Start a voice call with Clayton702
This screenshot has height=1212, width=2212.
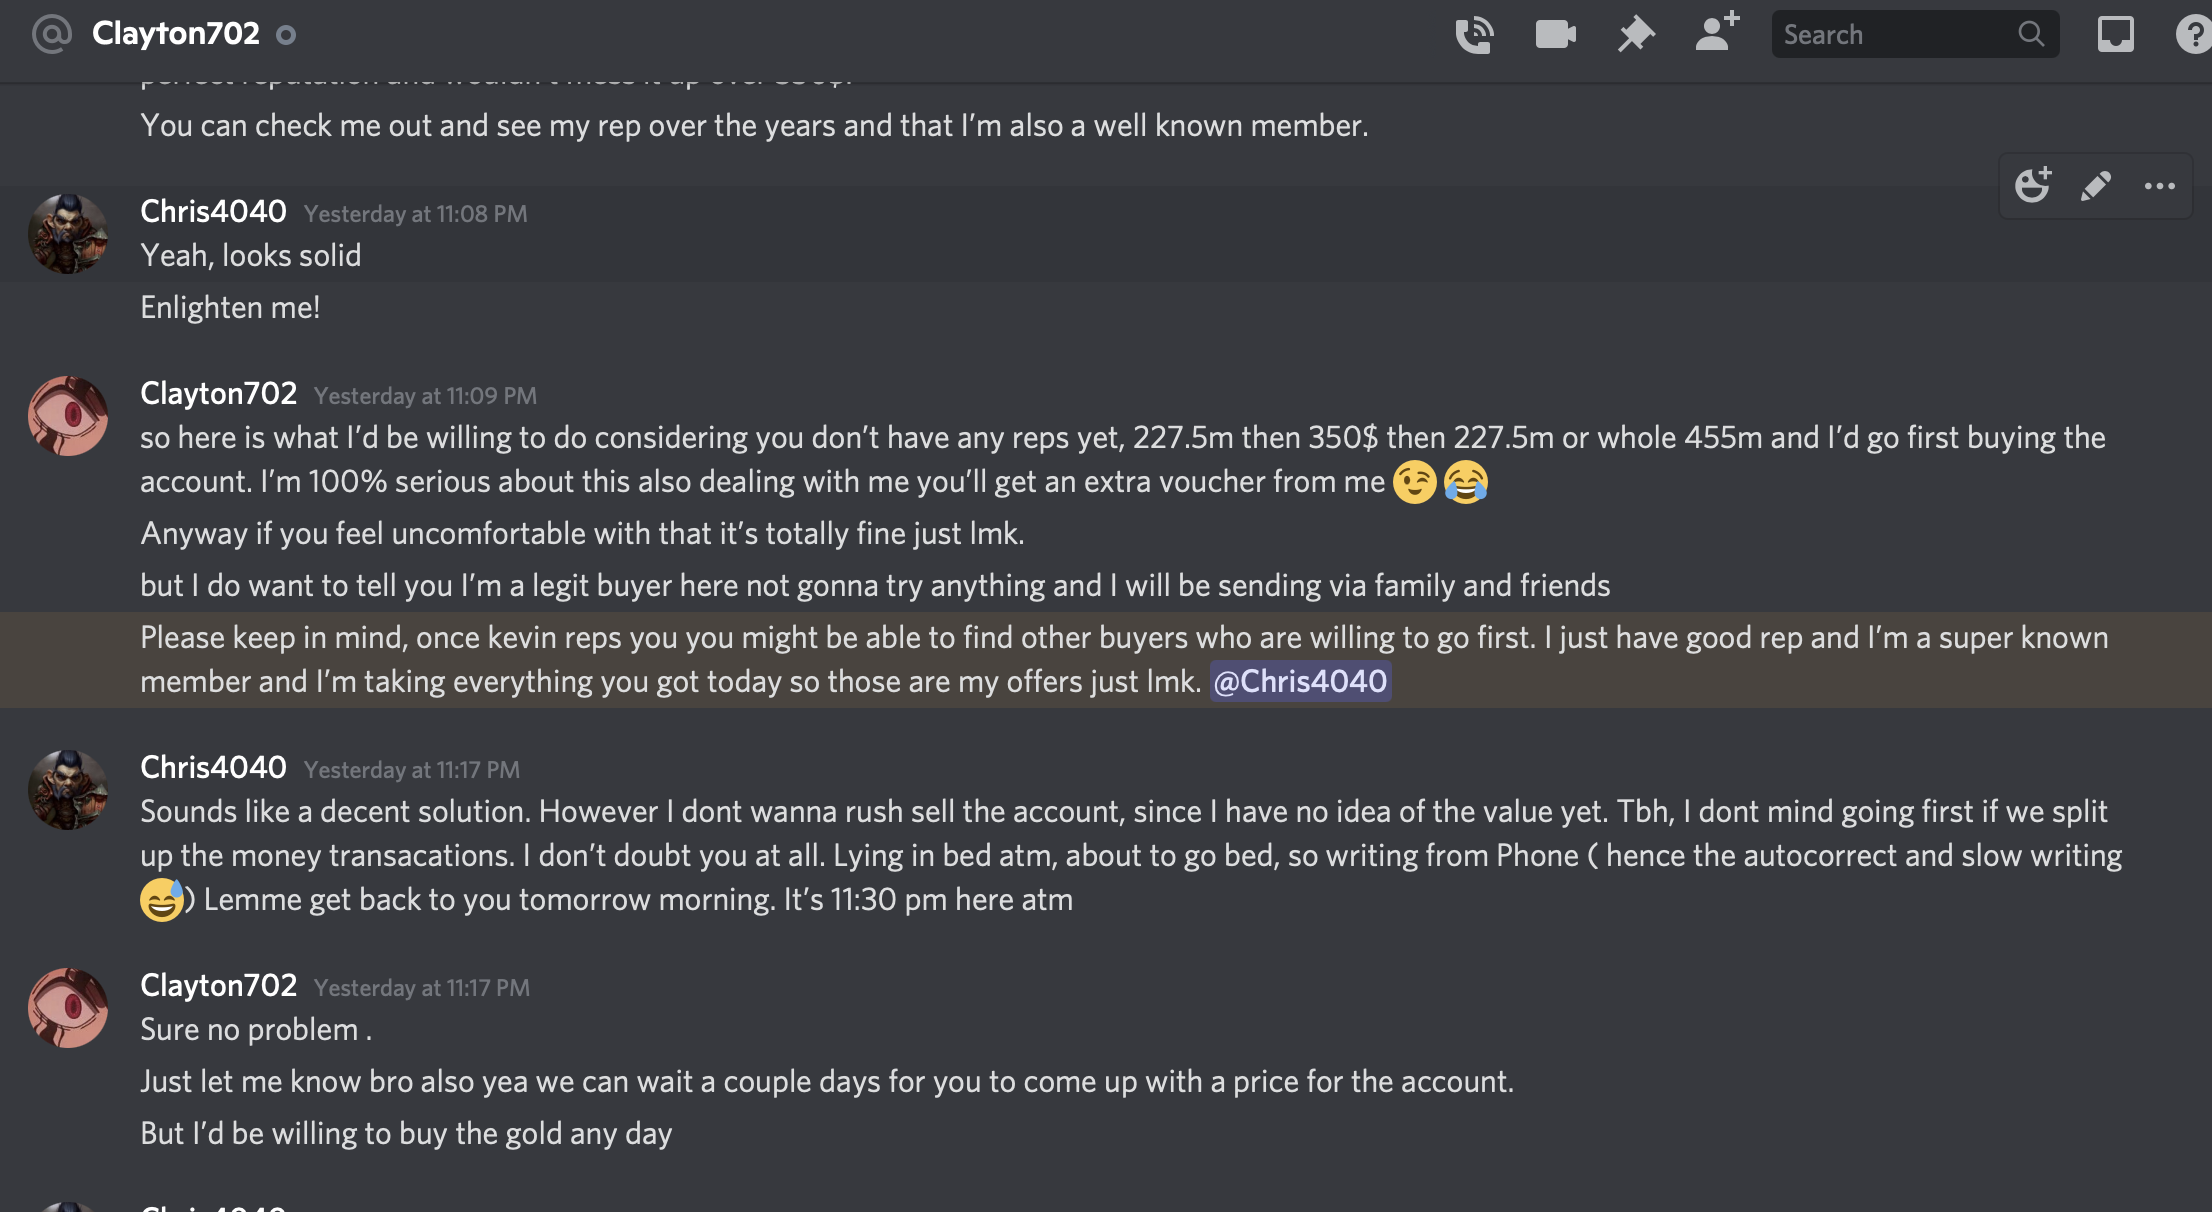pyautogui.click(x=1474, y=35)
